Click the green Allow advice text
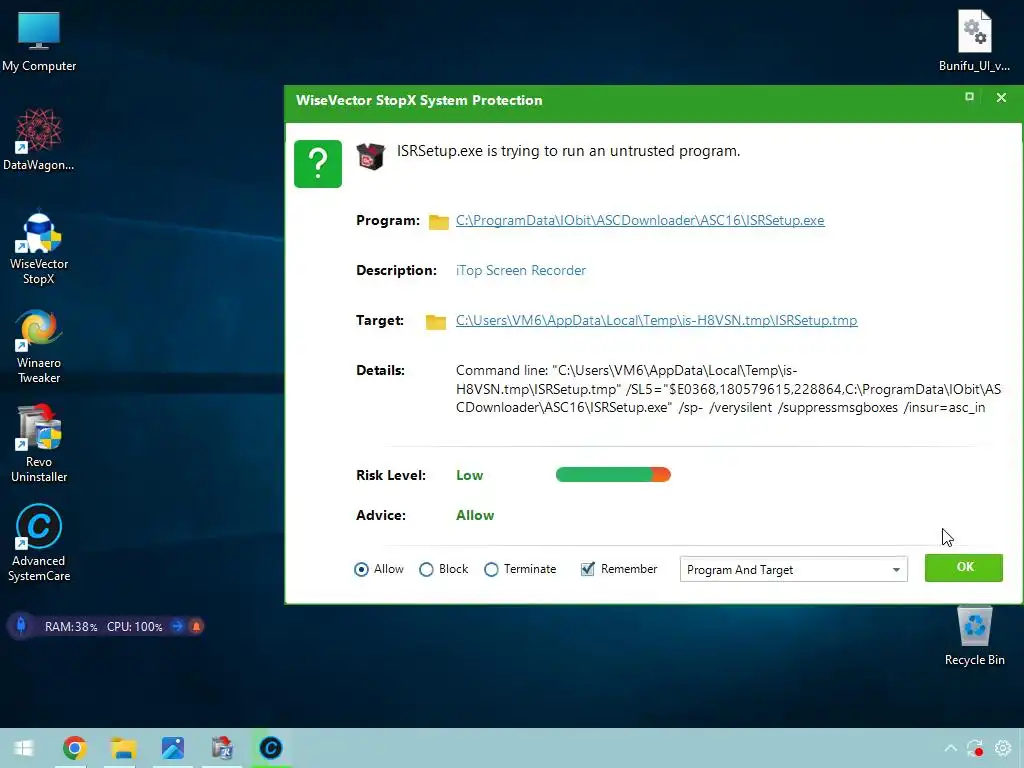 coord(475,515)
